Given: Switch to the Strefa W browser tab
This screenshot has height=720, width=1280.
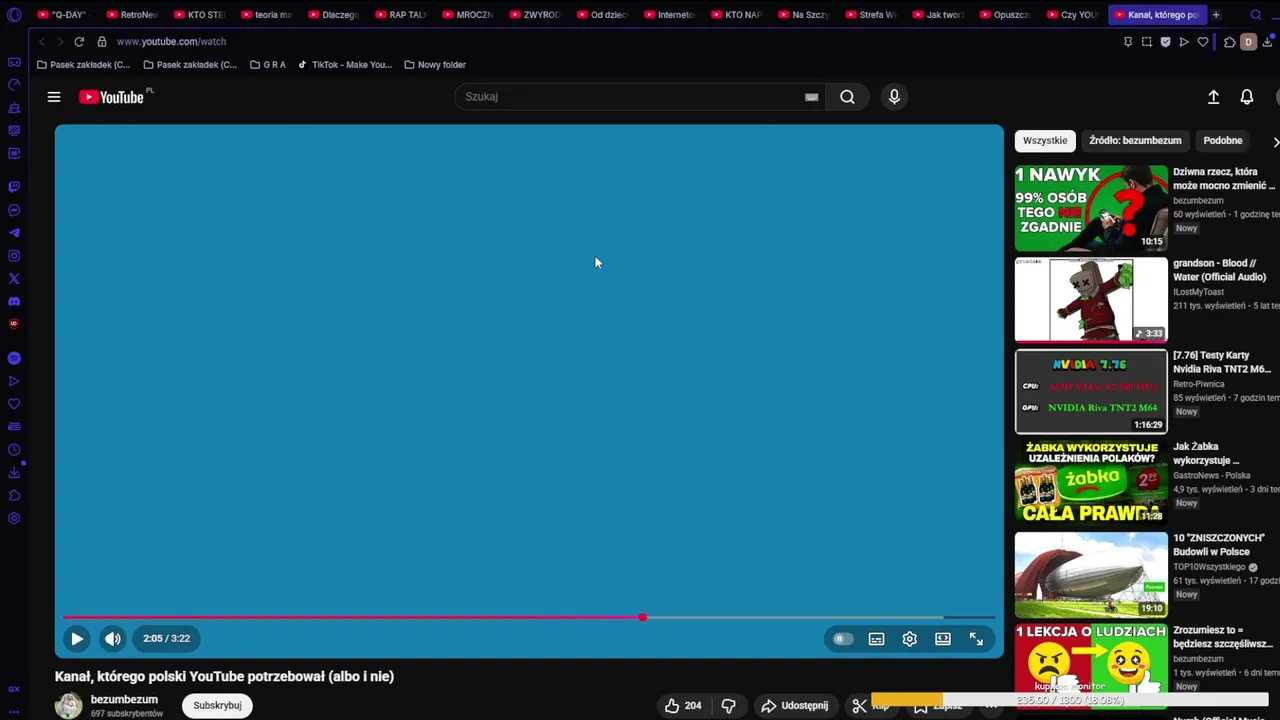Looking at the screenshot, I should point(871,15).
